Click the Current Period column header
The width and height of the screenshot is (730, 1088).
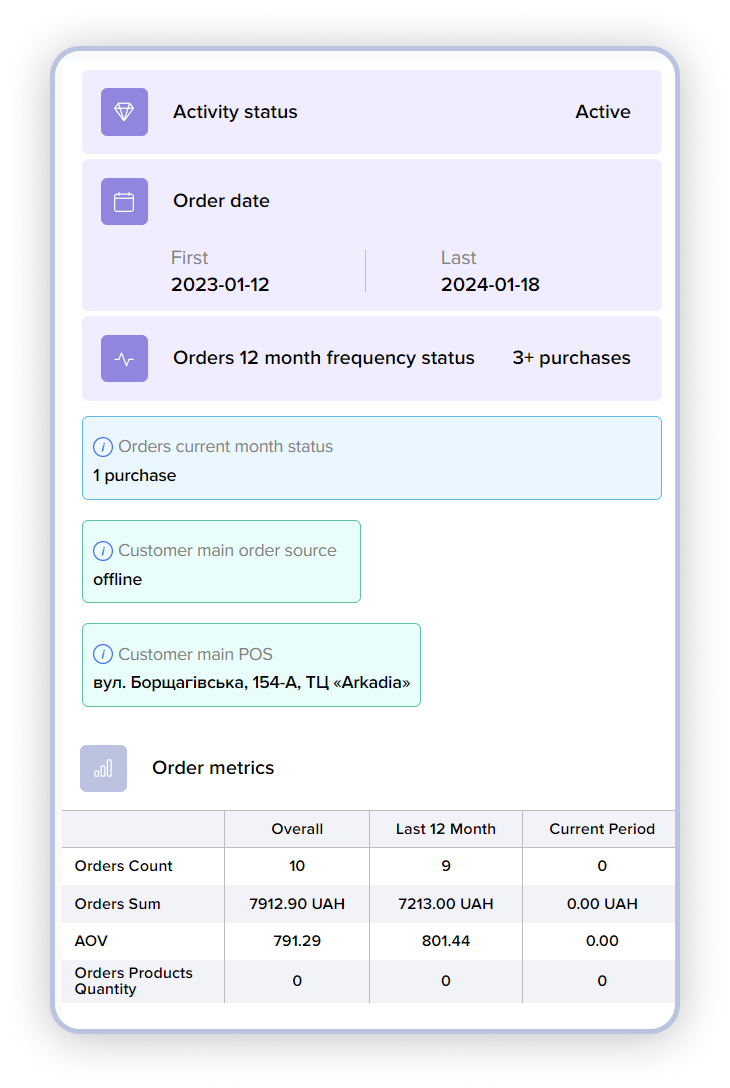pos(602,829)
